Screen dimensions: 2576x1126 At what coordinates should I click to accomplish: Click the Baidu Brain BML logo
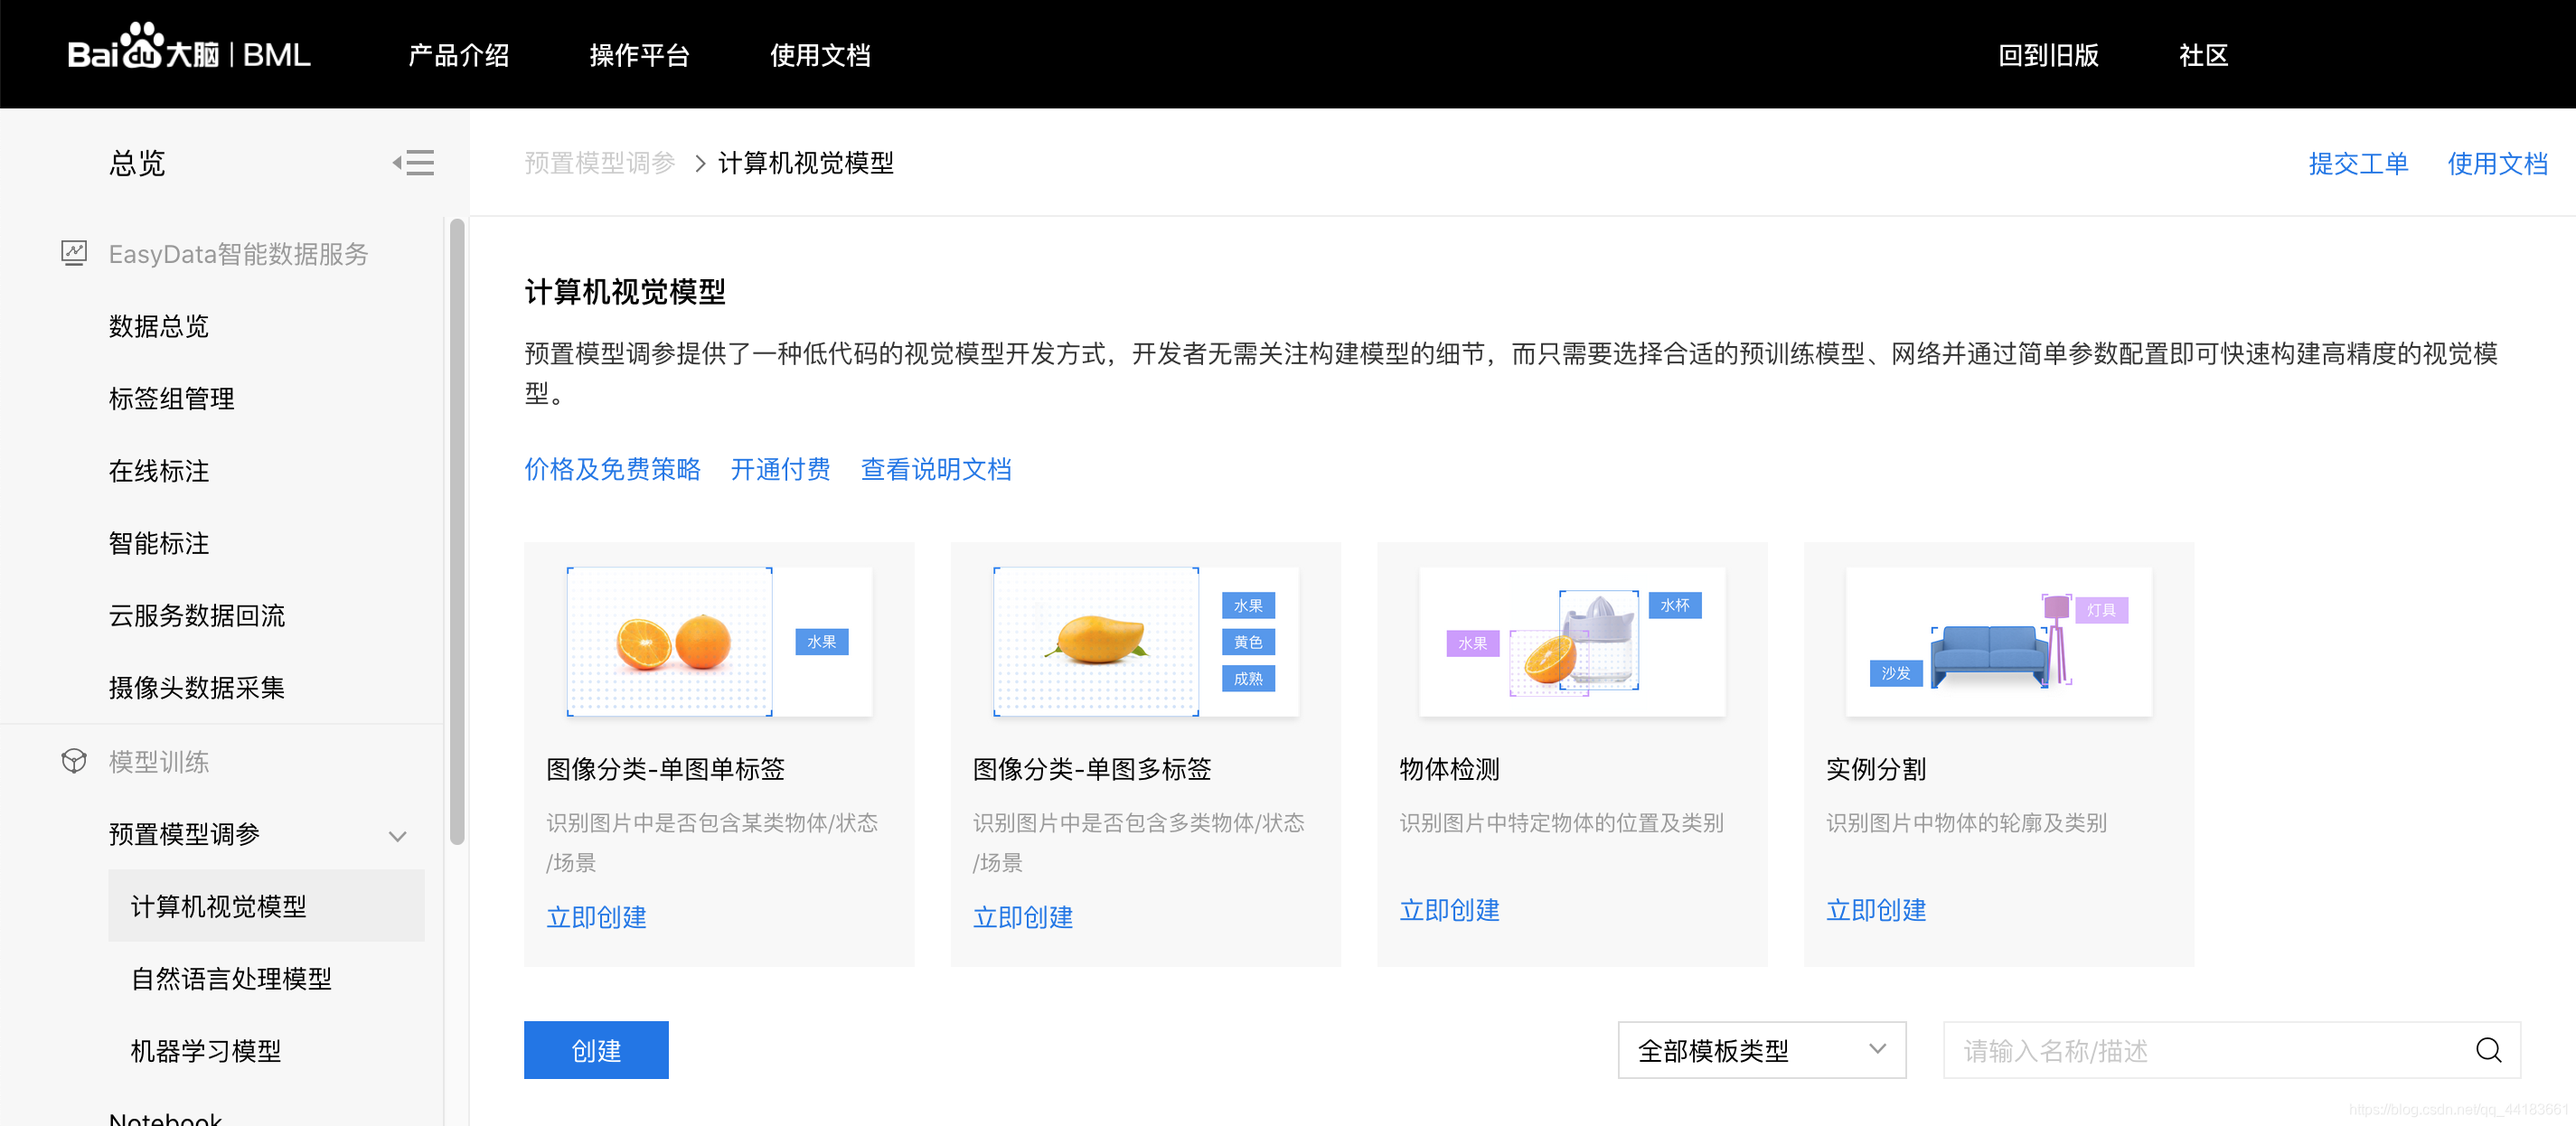[189, 48]
